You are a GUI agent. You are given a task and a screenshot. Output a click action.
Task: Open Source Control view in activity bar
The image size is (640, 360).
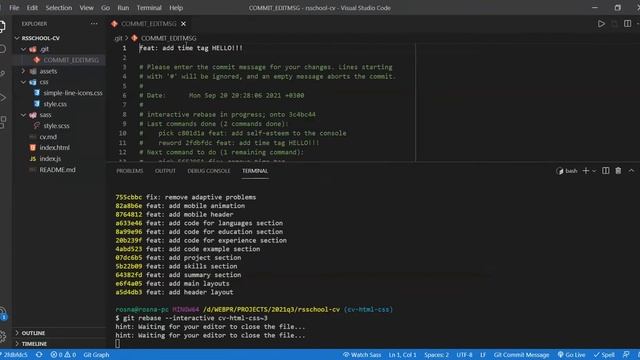(x=2, y=73)
